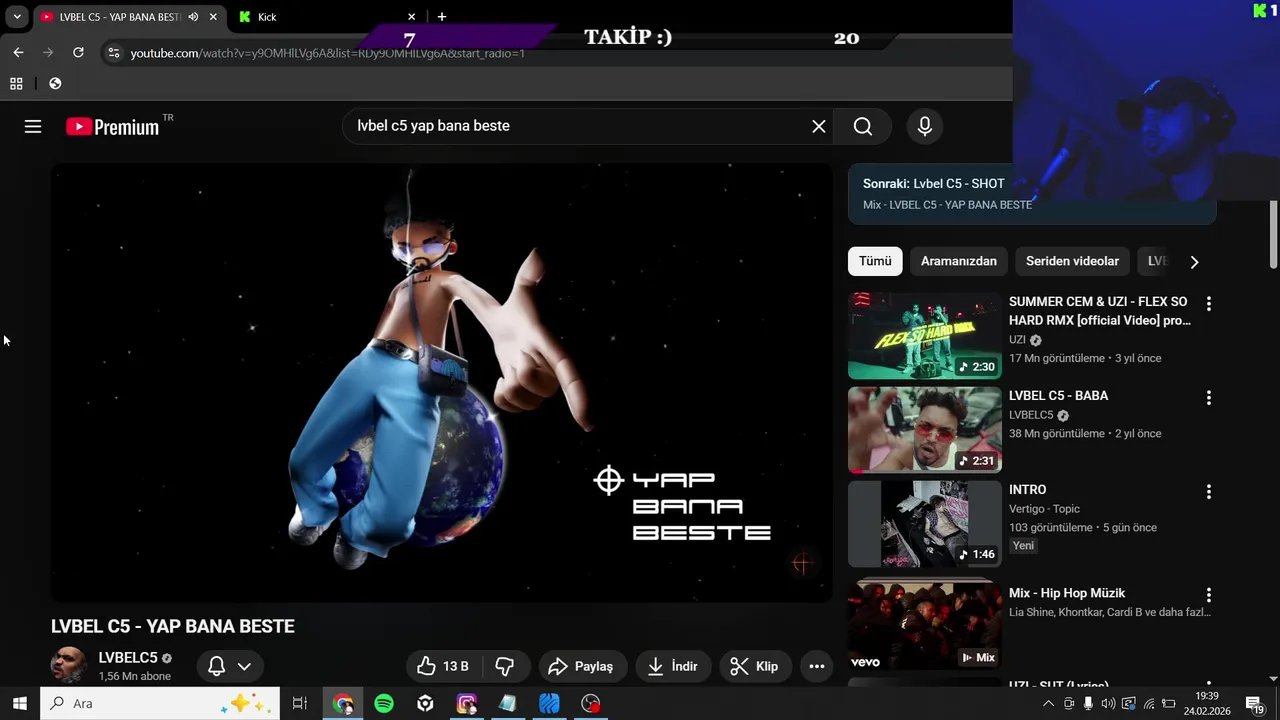Select the Tümü filter chip
Viewport: 1280px width, 720px height.
[x=875, y=261]
